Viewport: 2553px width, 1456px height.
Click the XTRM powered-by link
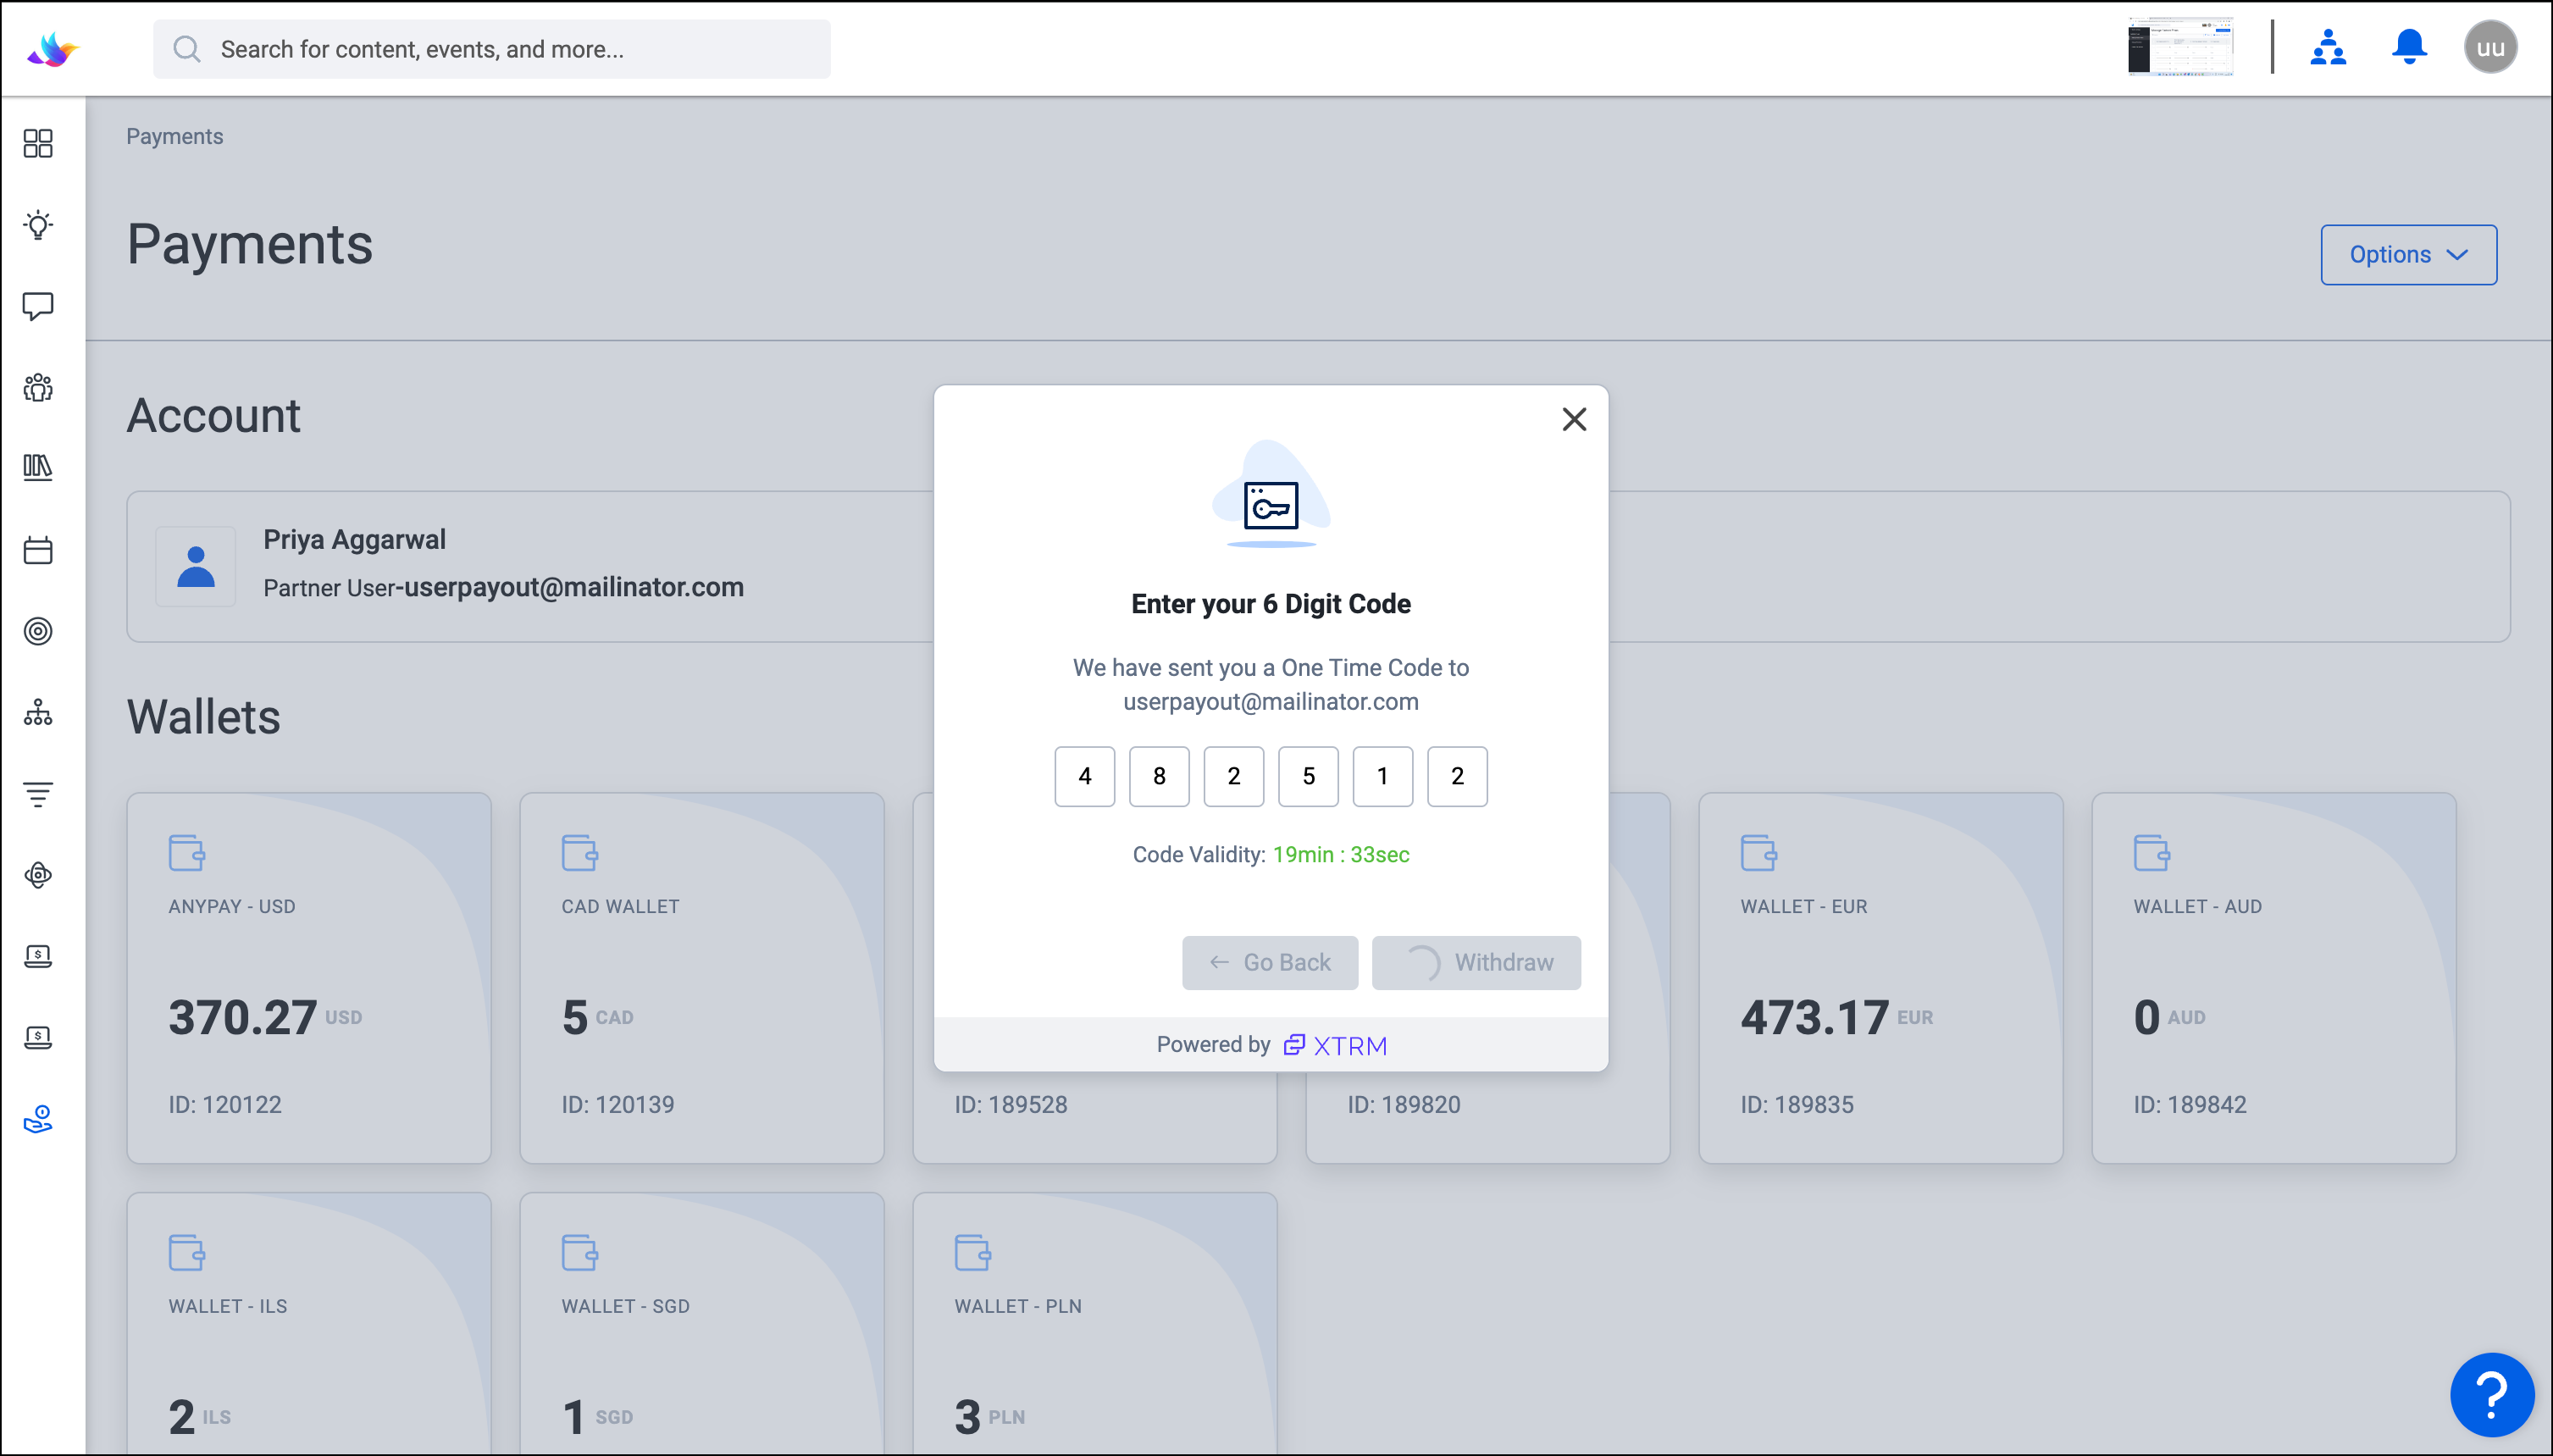click(x=1335, y=1045)
